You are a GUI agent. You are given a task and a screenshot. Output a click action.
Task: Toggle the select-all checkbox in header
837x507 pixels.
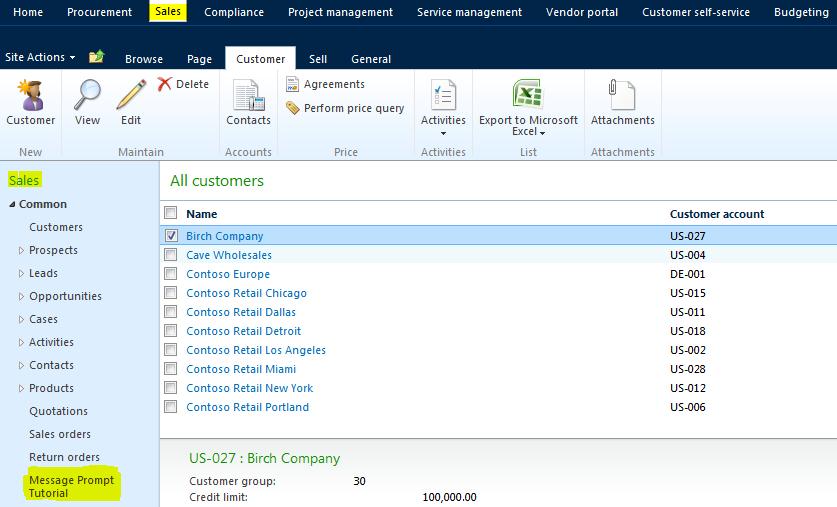(x=170, y=213)
